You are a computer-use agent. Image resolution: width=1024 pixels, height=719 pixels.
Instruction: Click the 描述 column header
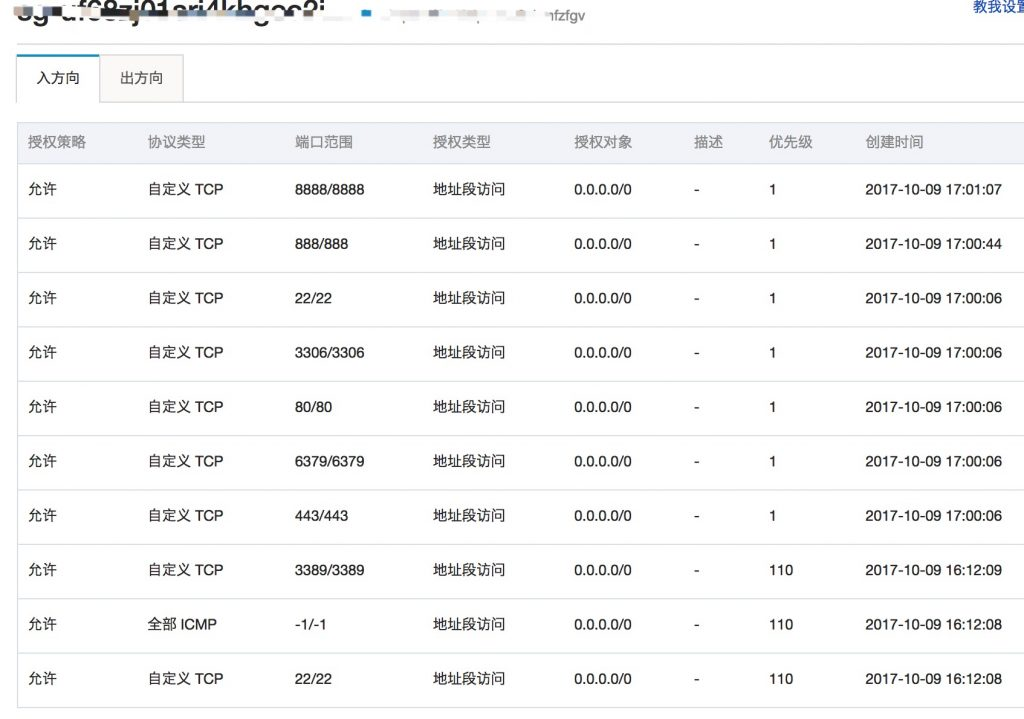[708, 142]
